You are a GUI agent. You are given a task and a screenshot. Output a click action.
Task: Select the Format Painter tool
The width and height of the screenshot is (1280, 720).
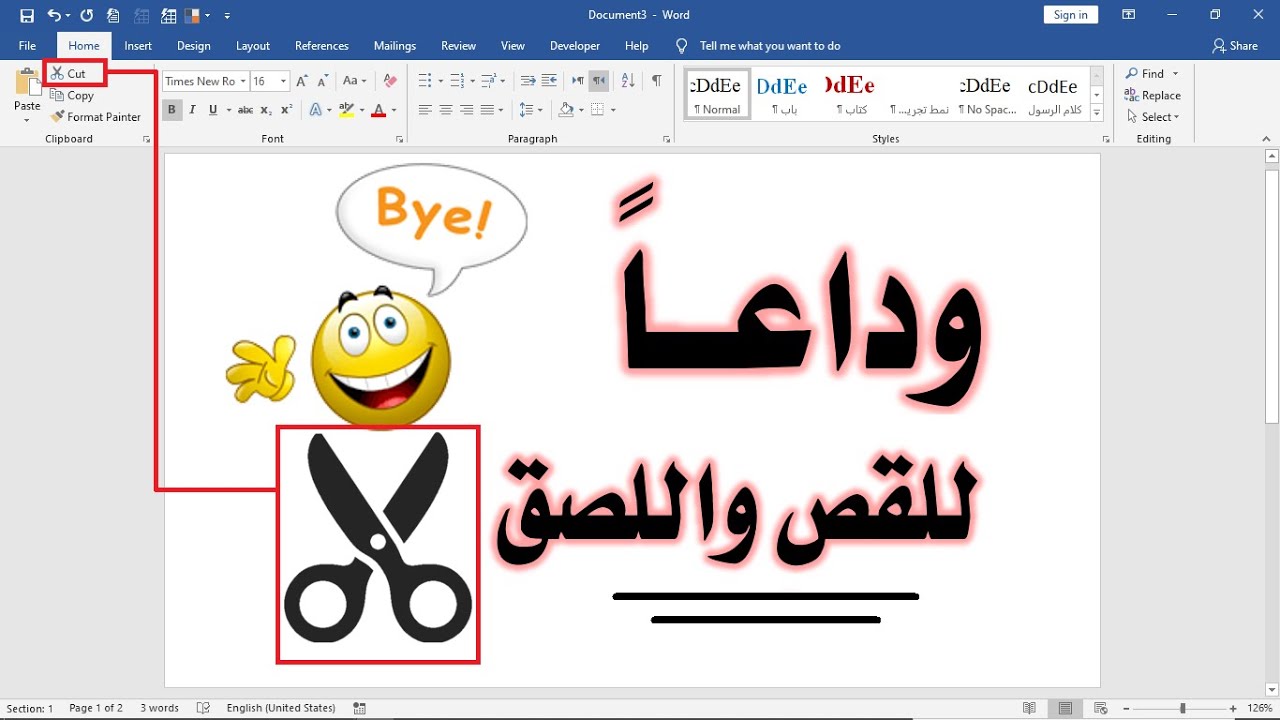click(x=96, y=117)
